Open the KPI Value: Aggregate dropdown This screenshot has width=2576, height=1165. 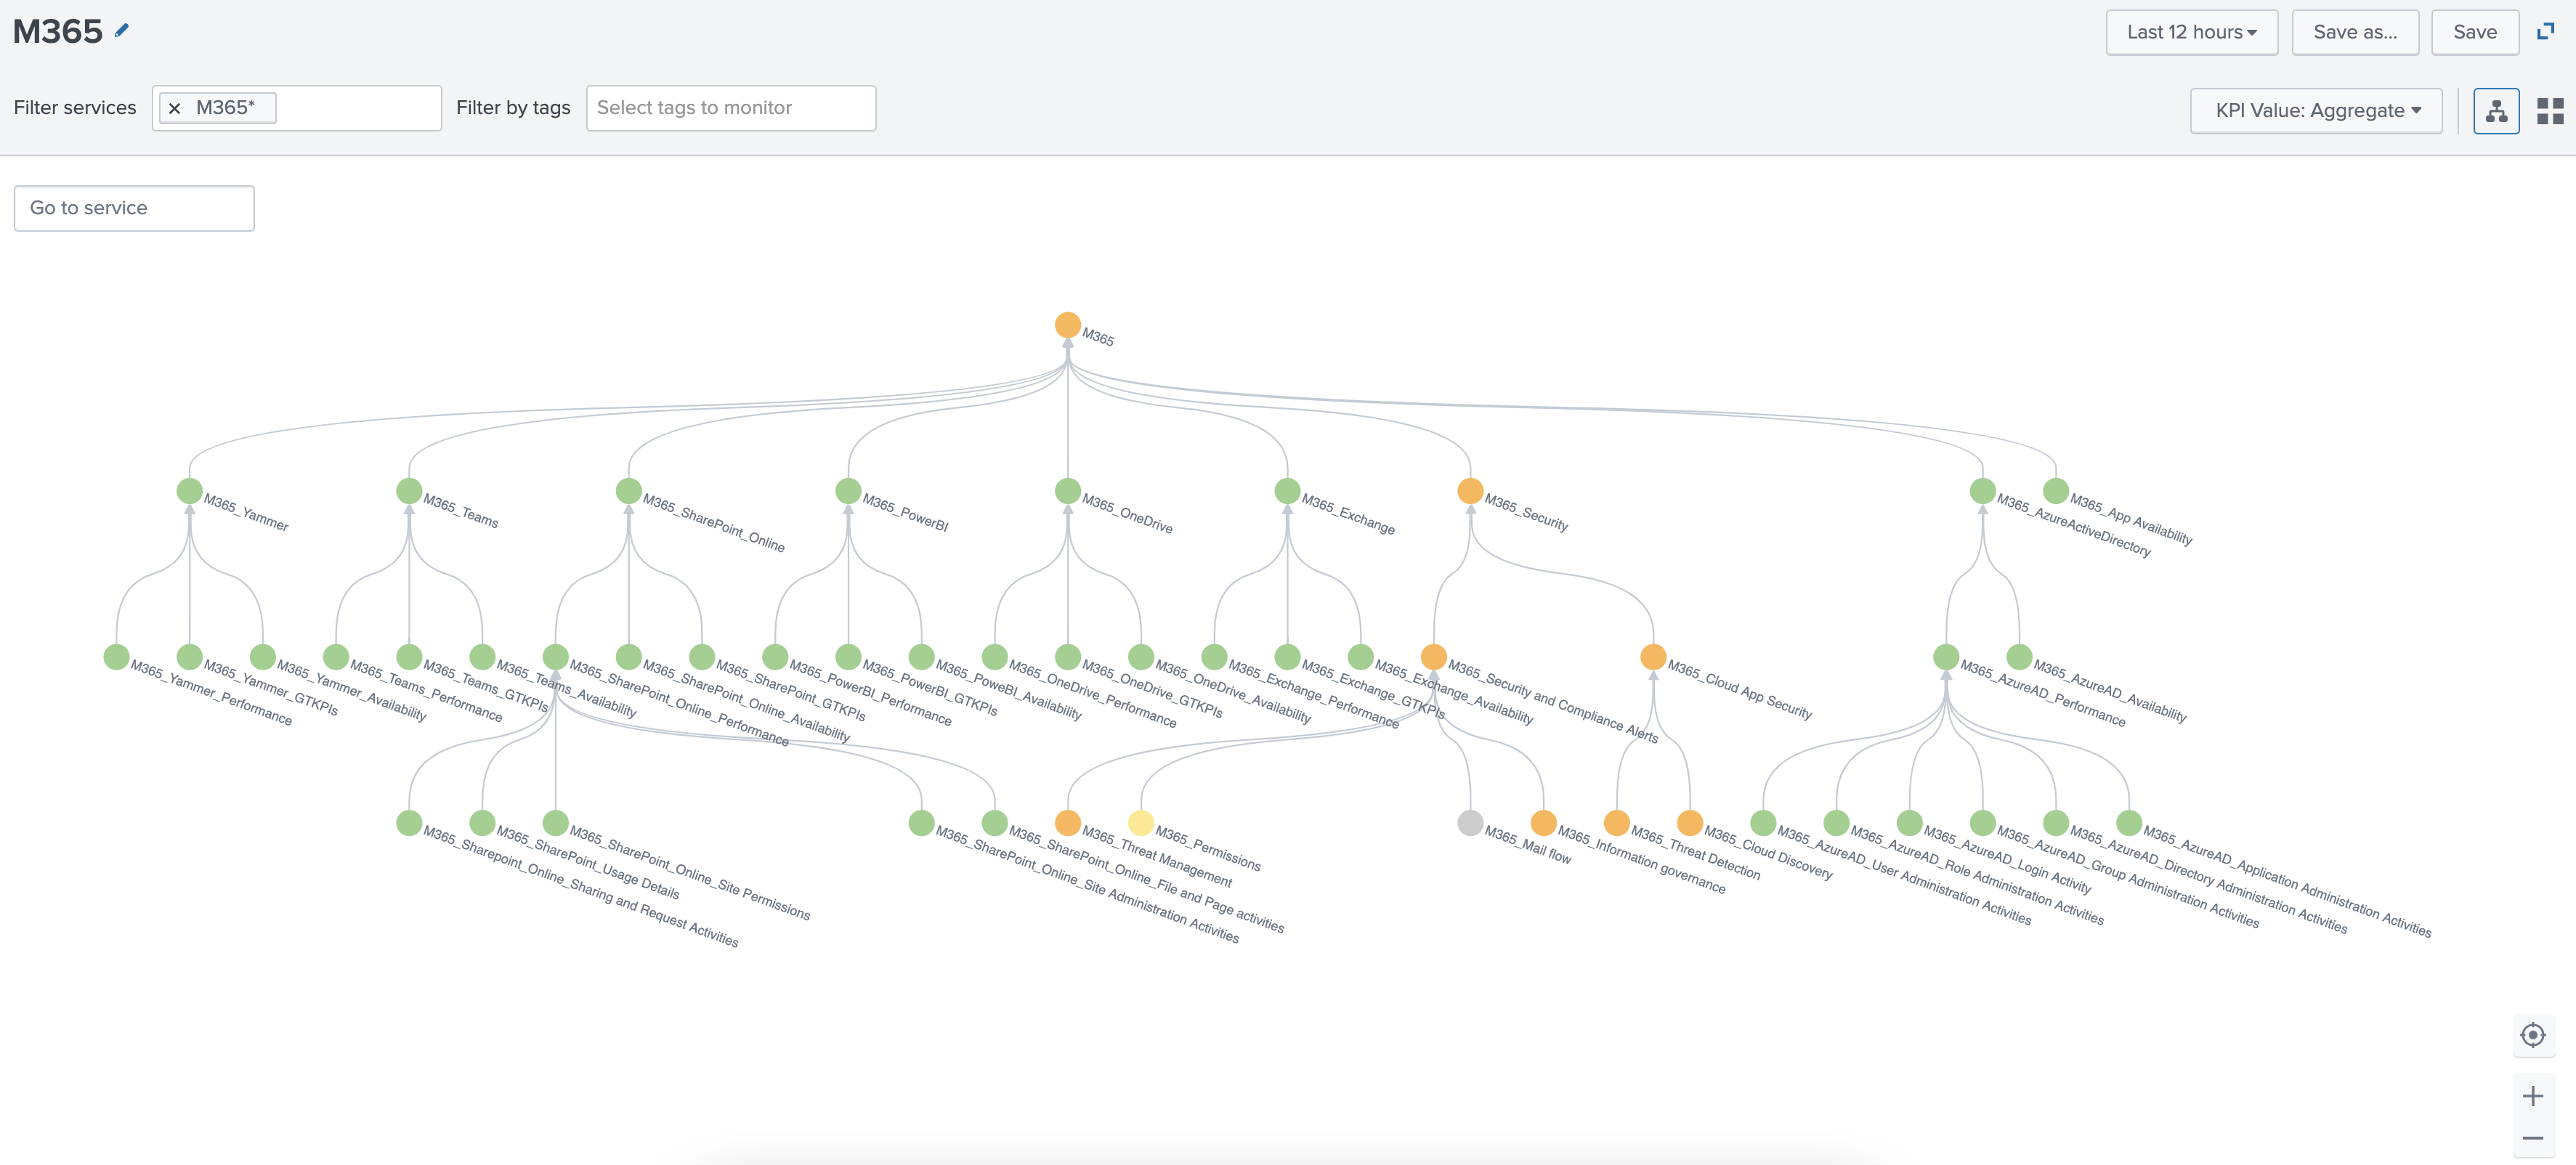pyautogui.click(x=2316, y=110)
